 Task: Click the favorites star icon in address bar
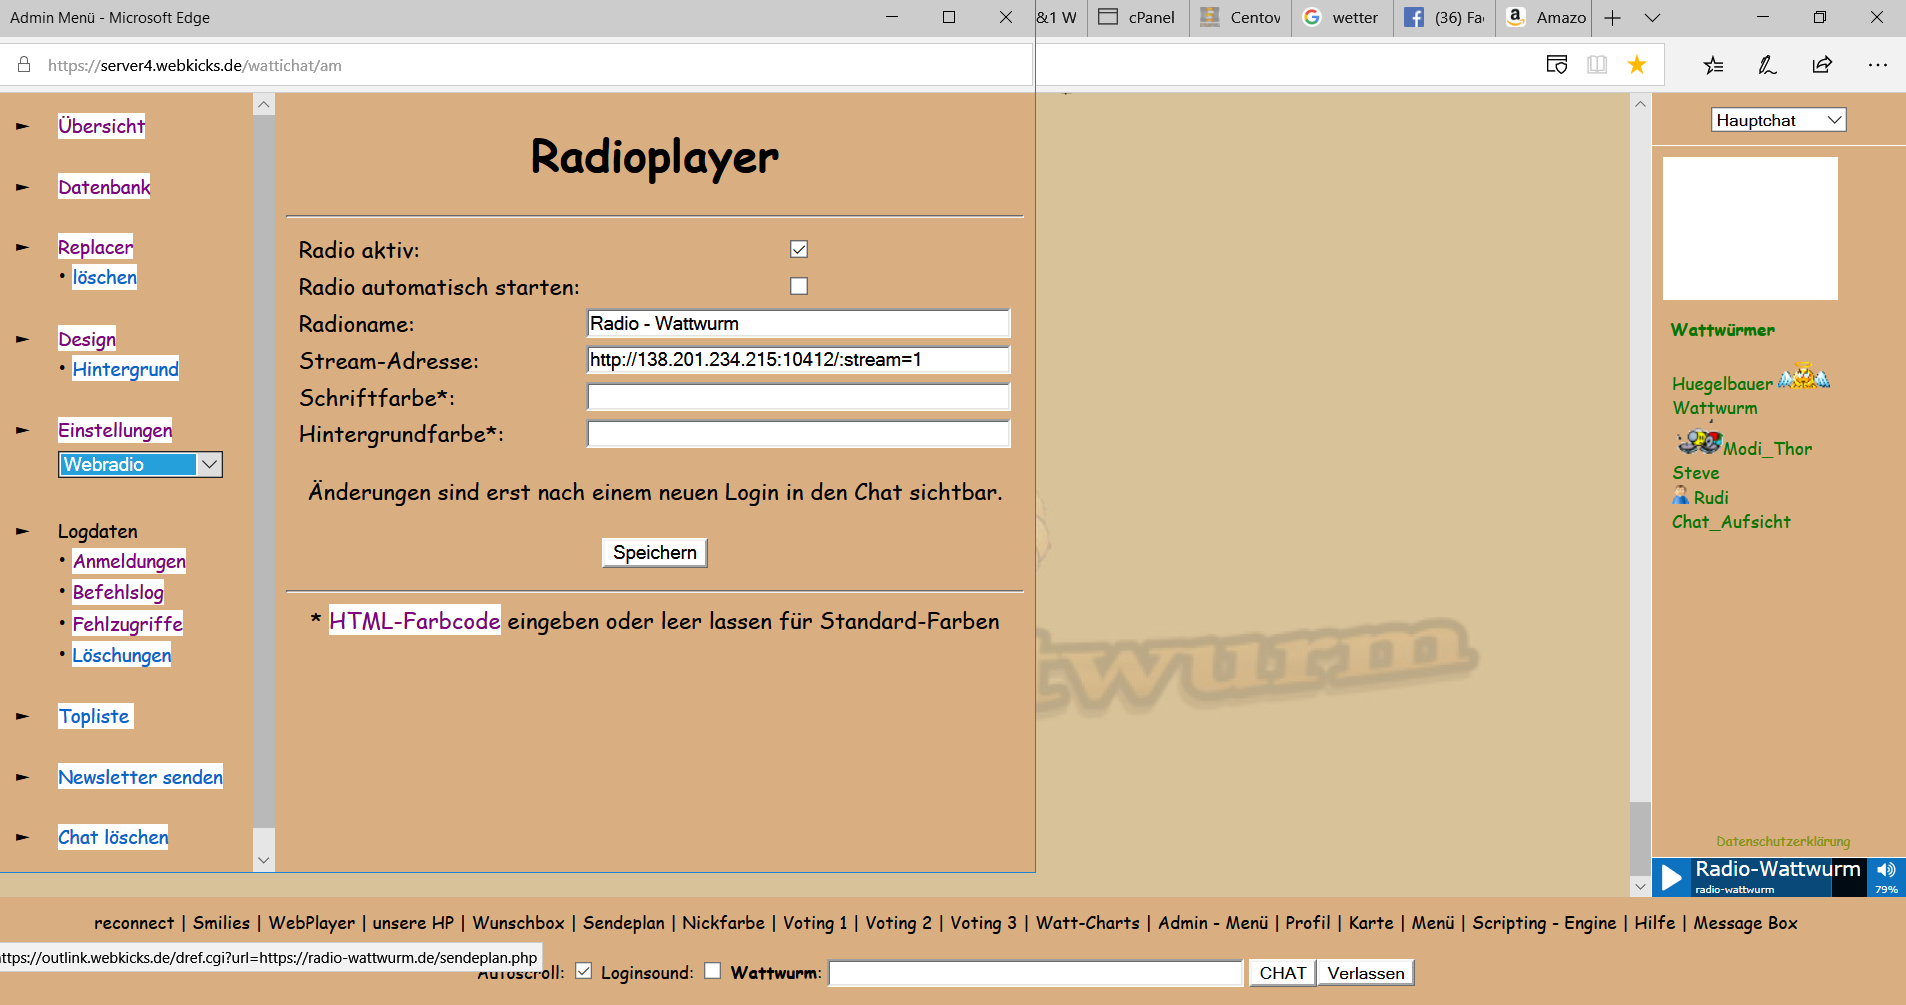tap(1637, 65)
